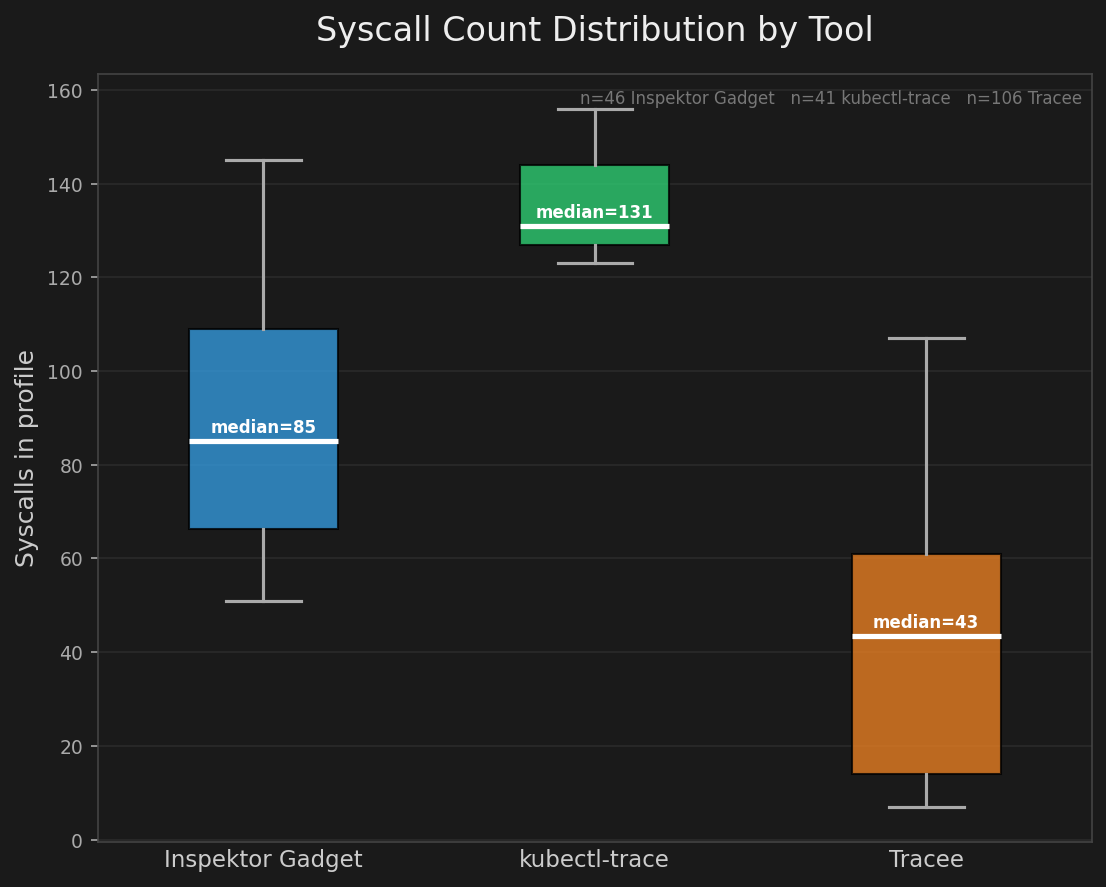Click the 'n=106 Tracee' annotation
This screenshot has height=887, width=1106.
pyautogui.click(x=1023, y=98)
